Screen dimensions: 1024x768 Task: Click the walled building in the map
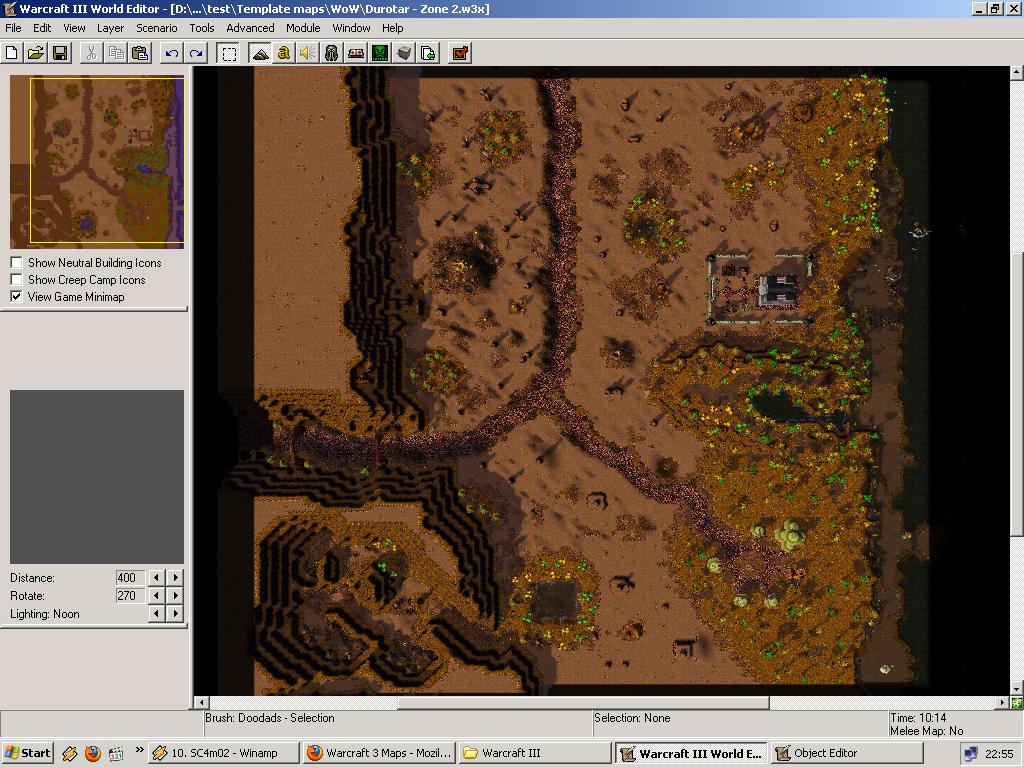(760, 289)
